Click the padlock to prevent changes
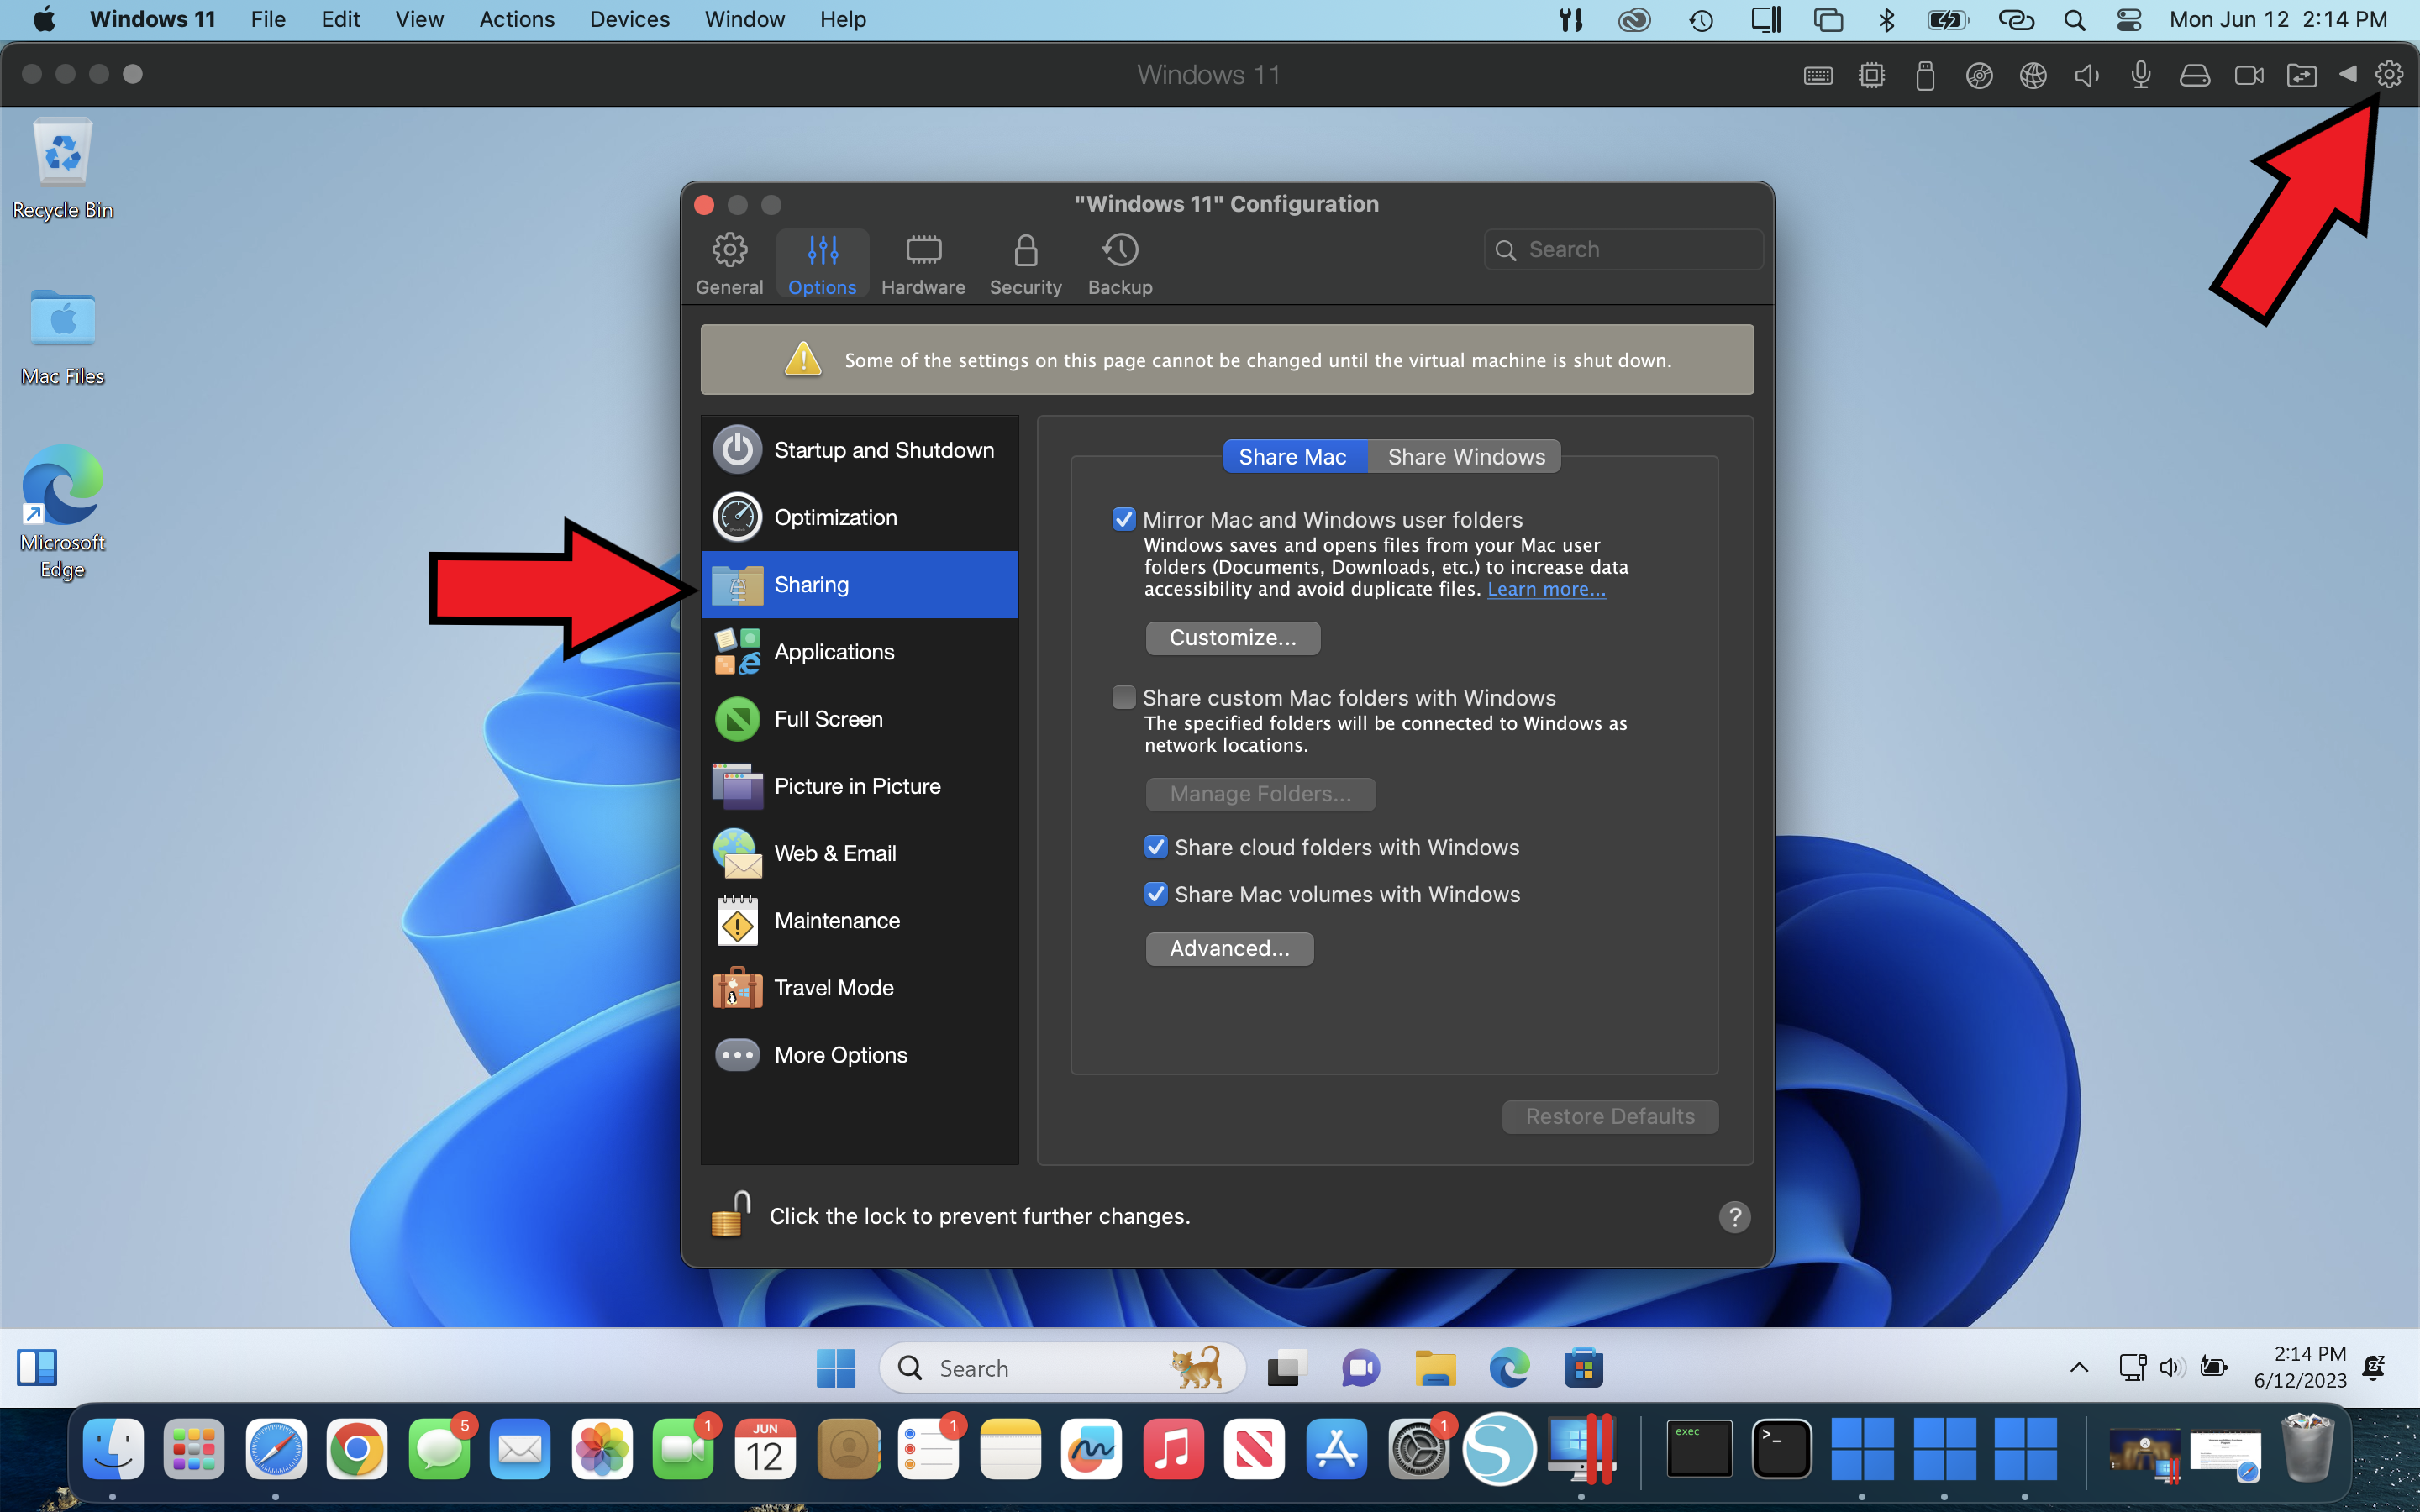The width and height of the screenshot is (2420, 1512). [731, 1215]
